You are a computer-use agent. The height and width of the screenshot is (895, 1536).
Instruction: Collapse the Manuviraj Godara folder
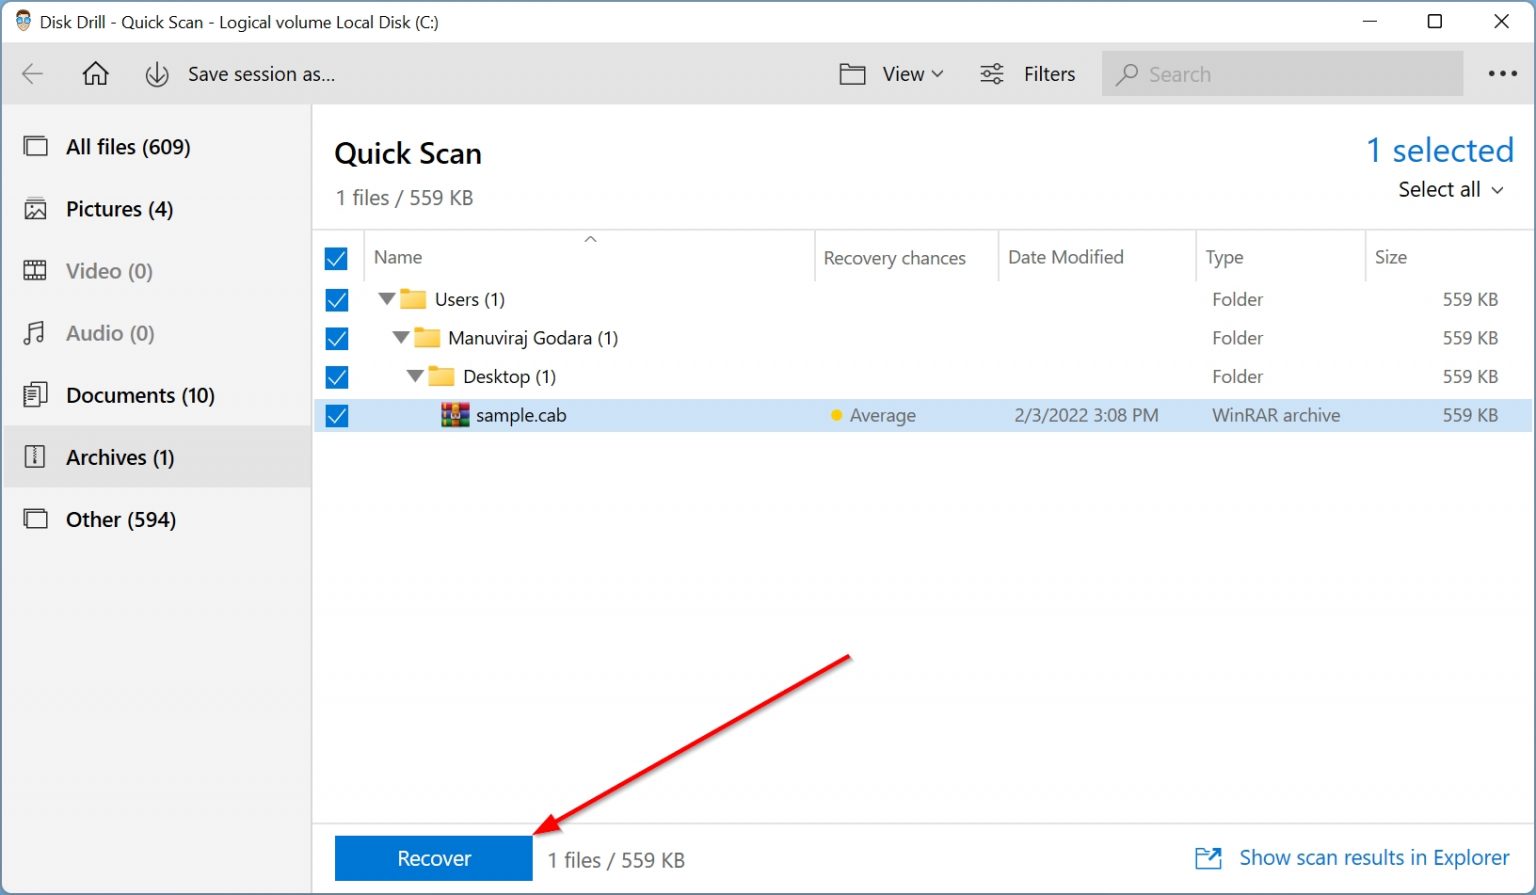[401, 338]
